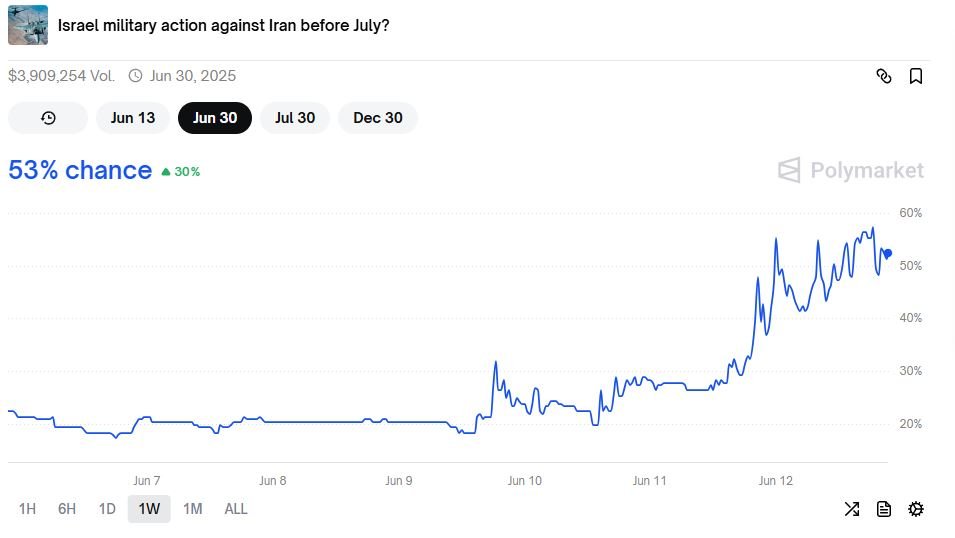Click the shuffle compare icon below chart
The image size is (955, 538).
[852, 509]
